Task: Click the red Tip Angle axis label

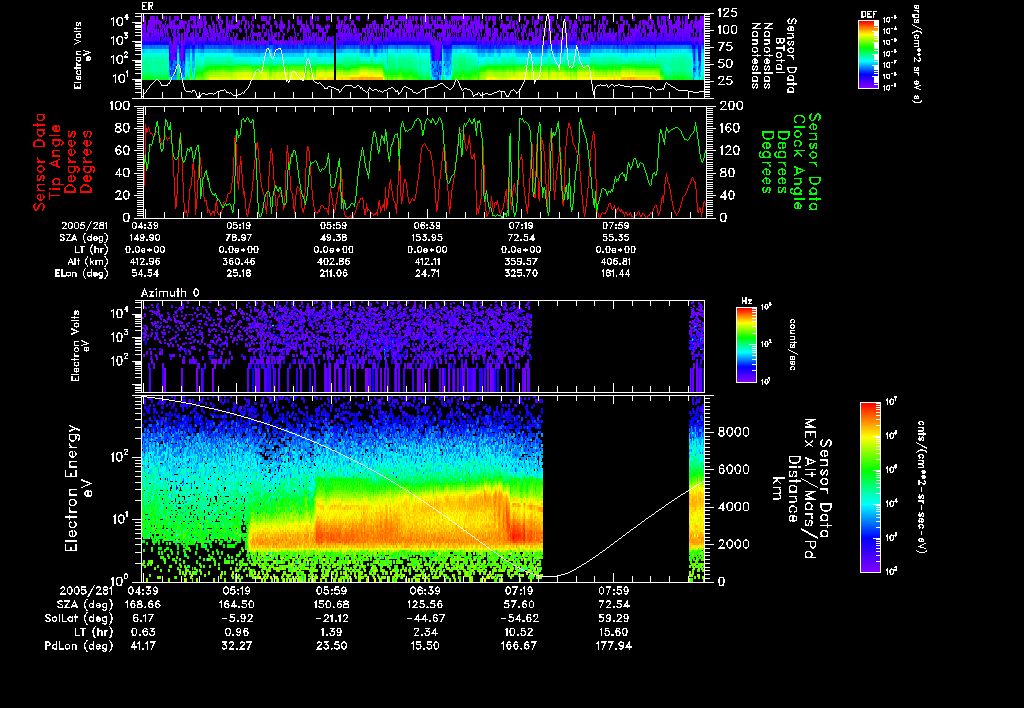Action: (63, 162)
